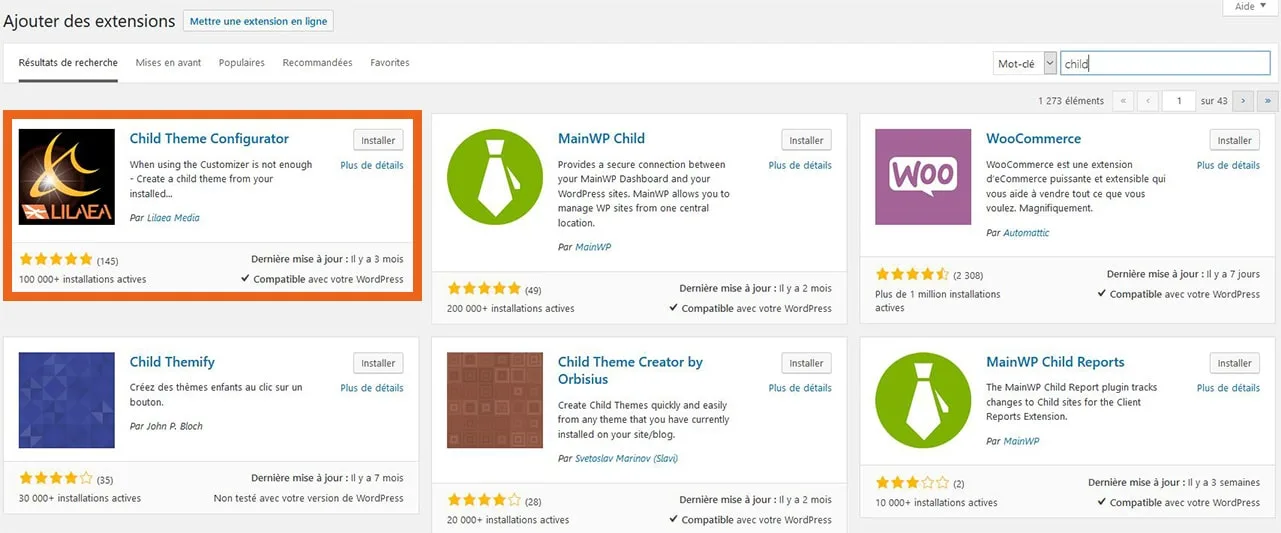The image size is (1281, 533).
Task: Click the 10 000+ installations actives text
Action: [936, 503]
